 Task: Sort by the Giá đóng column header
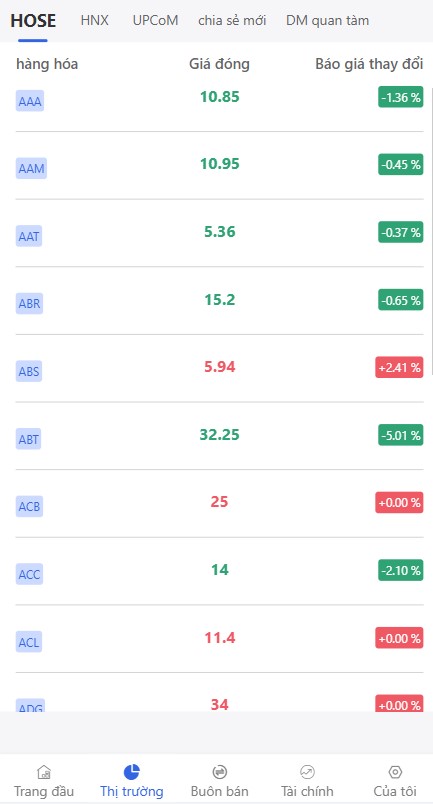(x=220, y=64)
